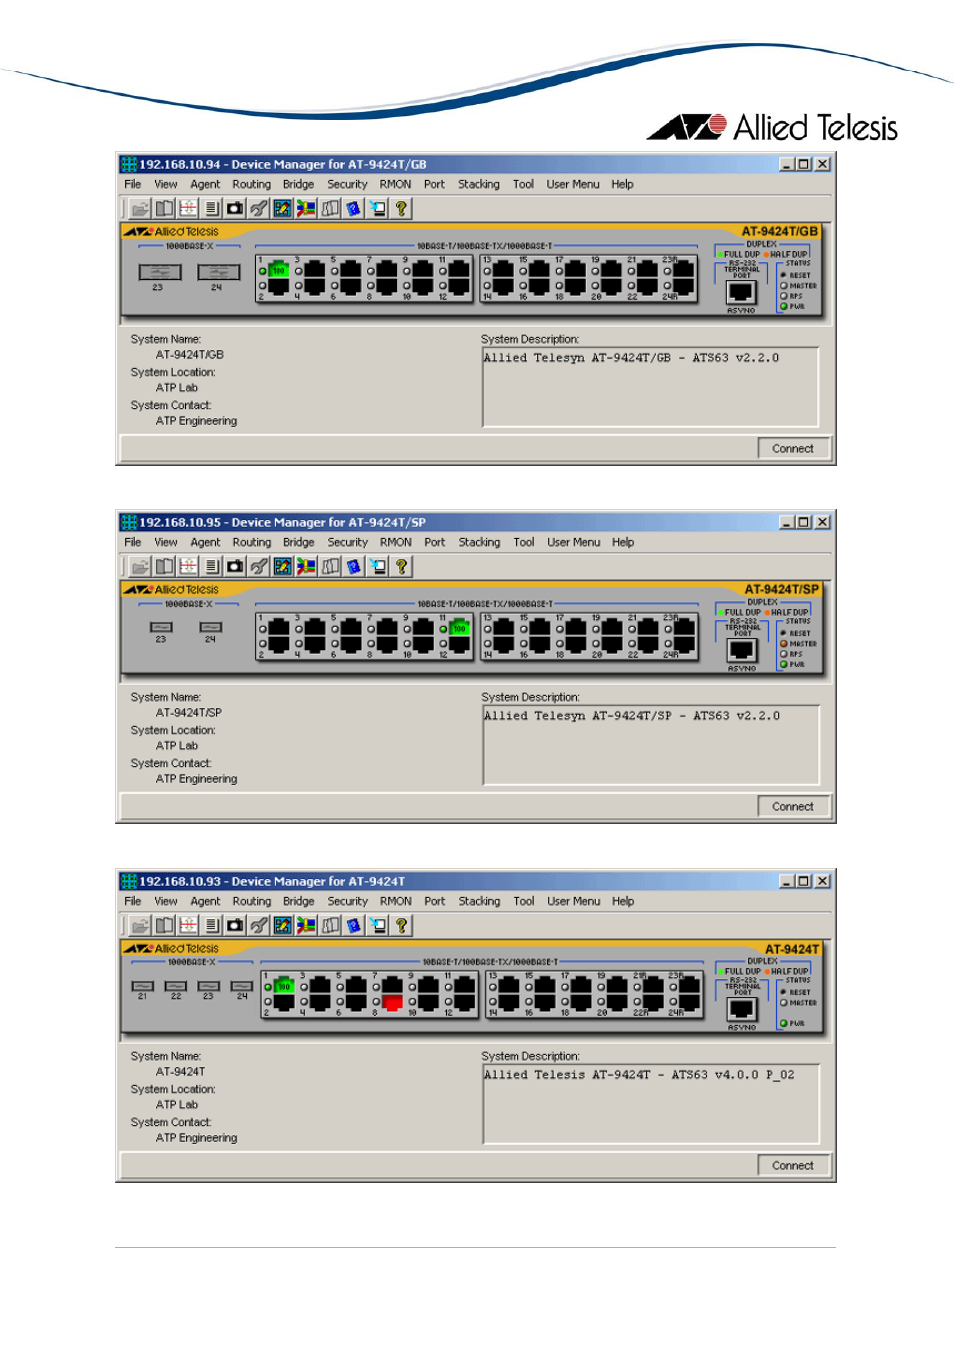Click the blue book toolbar icon in 192.168.10.93 window
The height and width of the screenshot is (1350, 954).
point(354,926)
